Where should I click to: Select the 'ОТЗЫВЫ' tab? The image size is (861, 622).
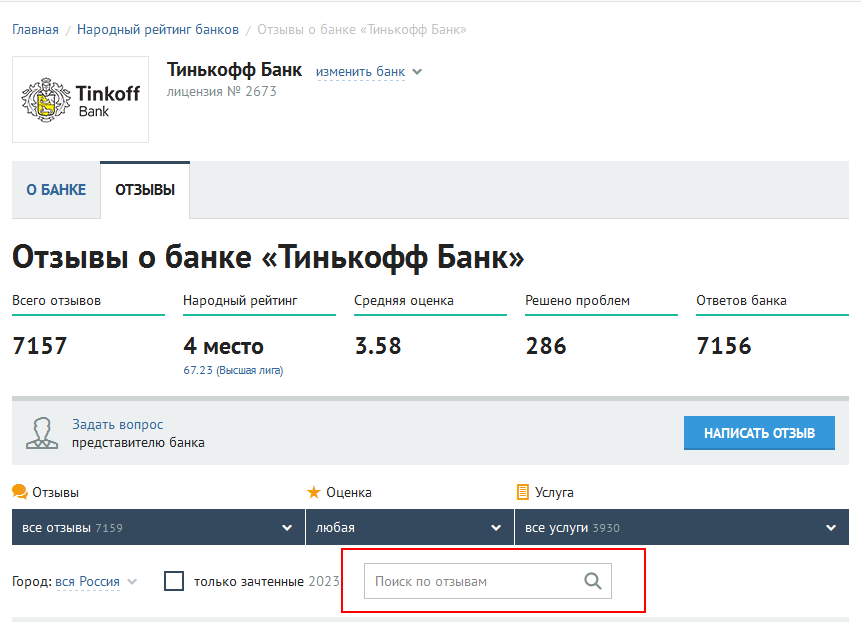click(x=145, y=190)
